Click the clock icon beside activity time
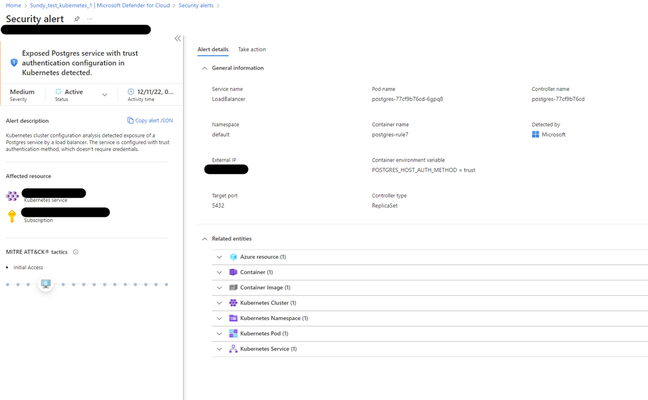 (131, 92)
